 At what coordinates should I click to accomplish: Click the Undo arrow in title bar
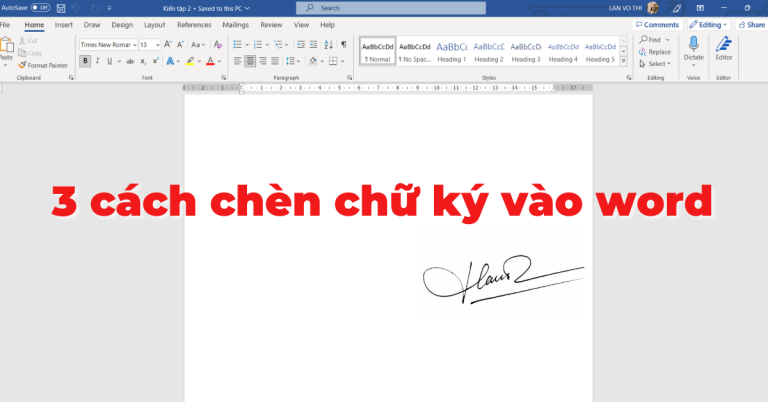coord(75,8)
